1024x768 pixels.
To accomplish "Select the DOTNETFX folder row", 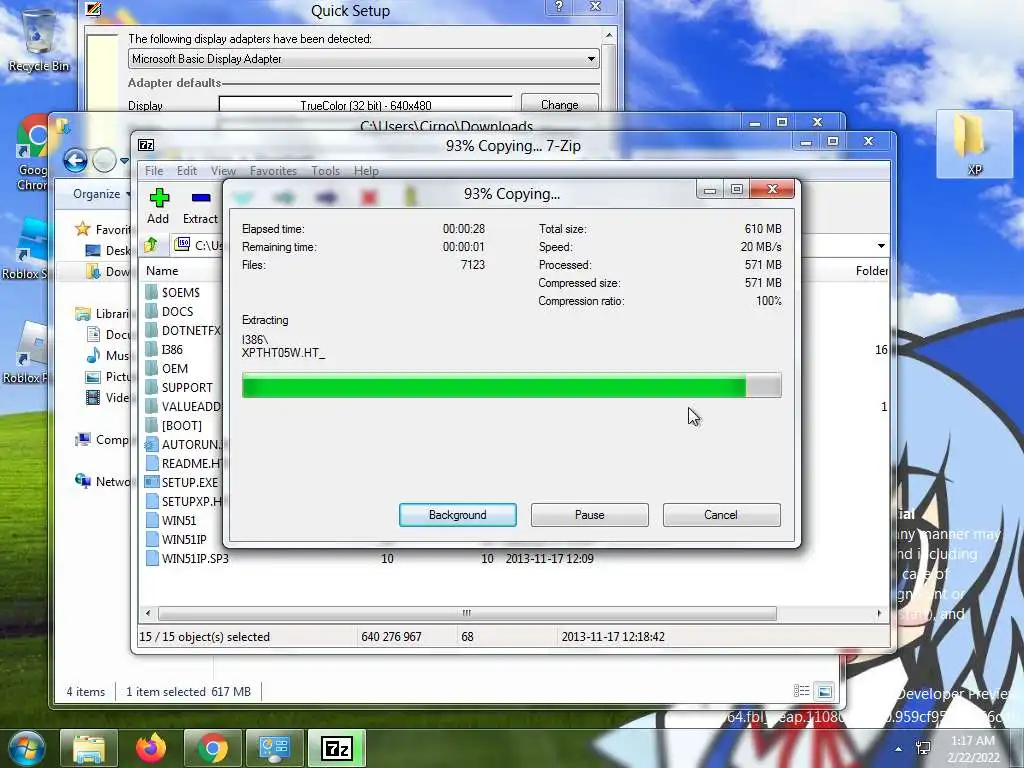I will click(x=191, y=330).
